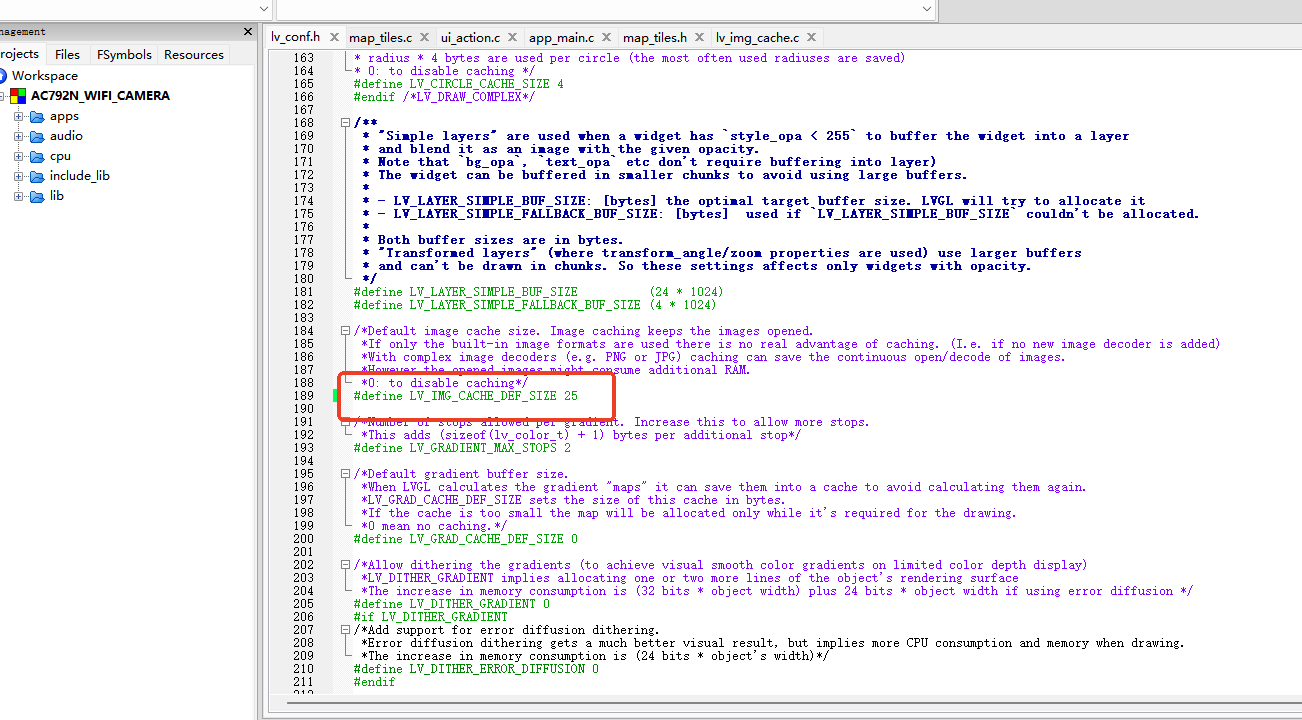Close the Management panel

pos(247,31)
